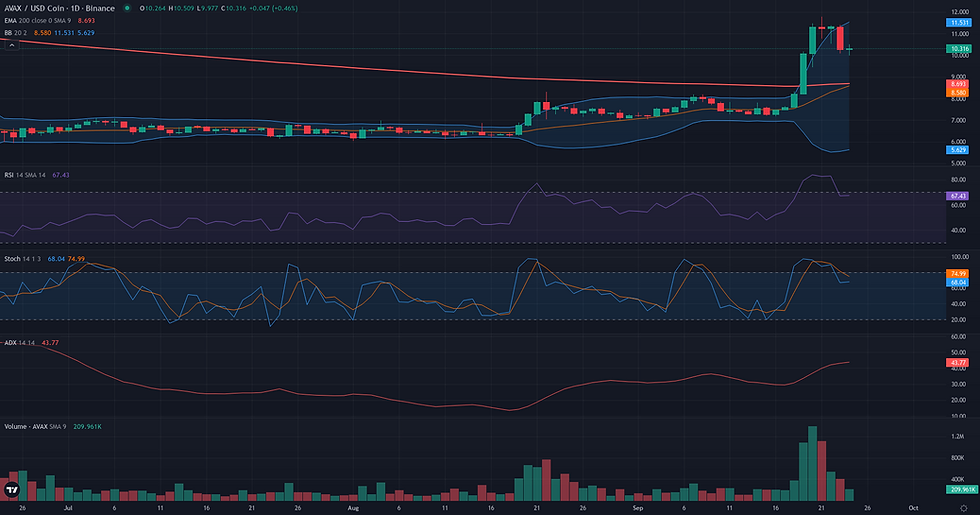The width and height of the screenshot is (980, 515).
Task: Click the lower Bollinger band label 5.629
Action: (958, 150)
